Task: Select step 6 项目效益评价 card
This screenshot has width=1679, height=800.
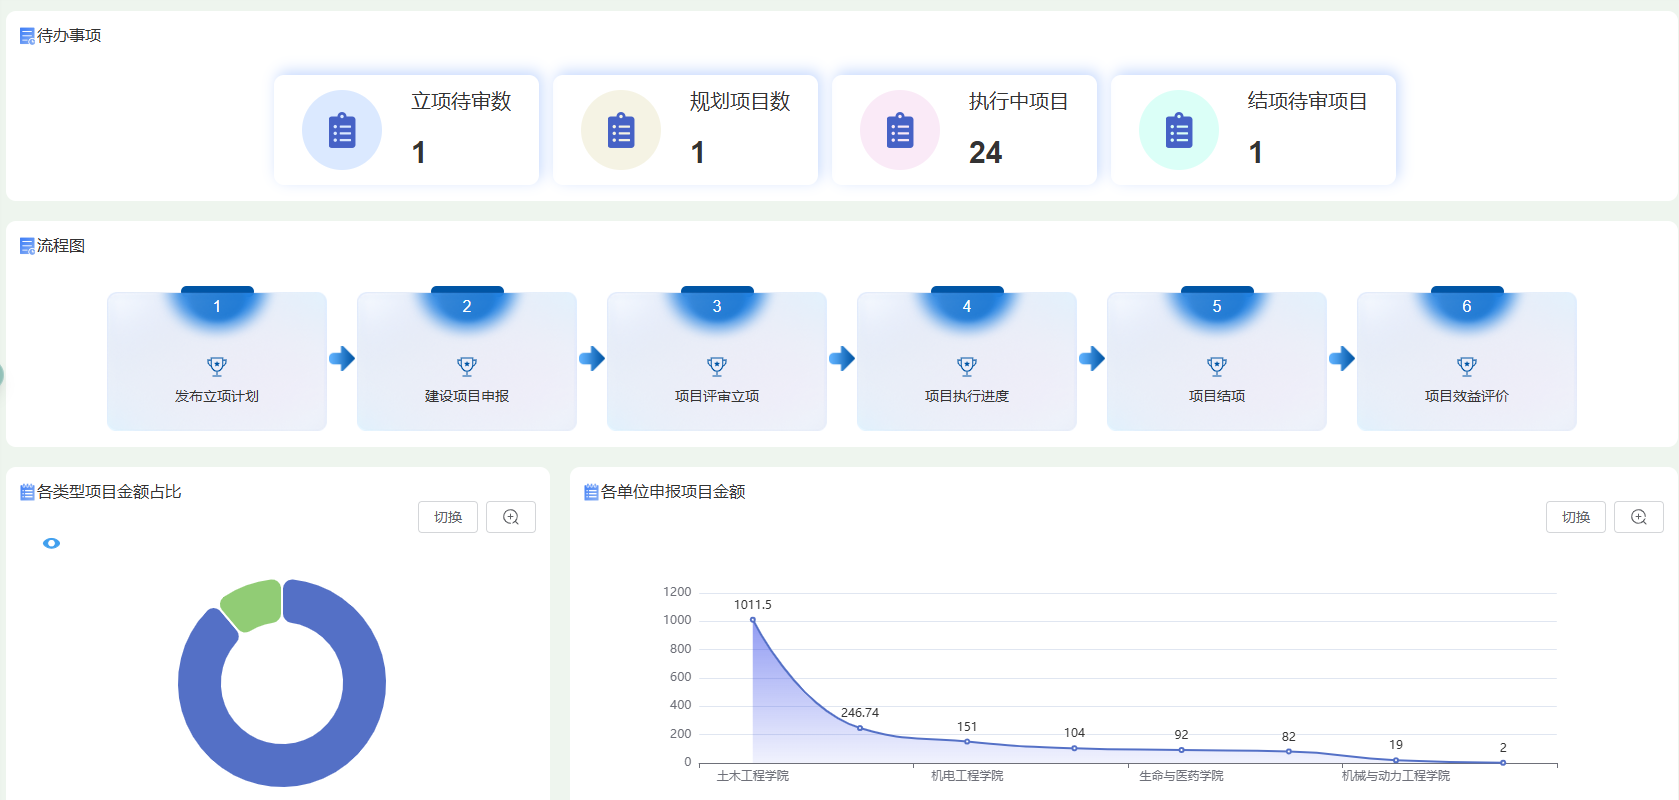Action: pyautogui.click(x=1467, y=361)
